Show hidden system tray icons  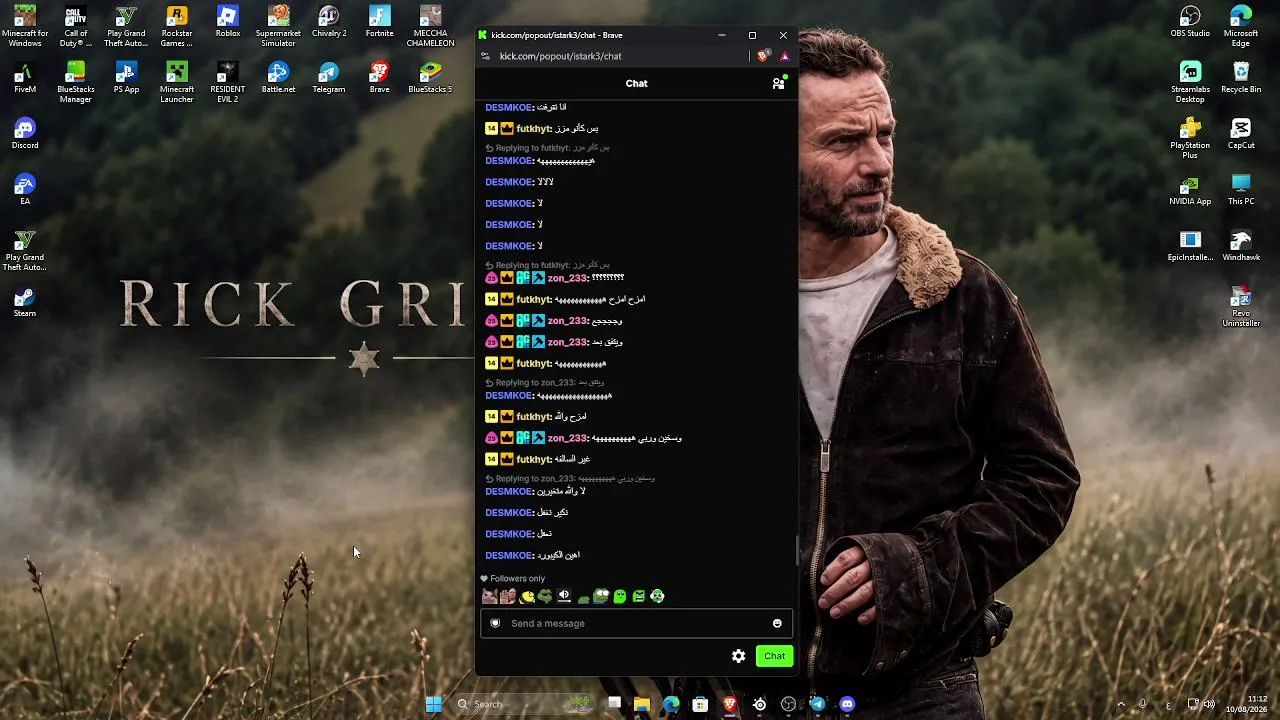1120,704
